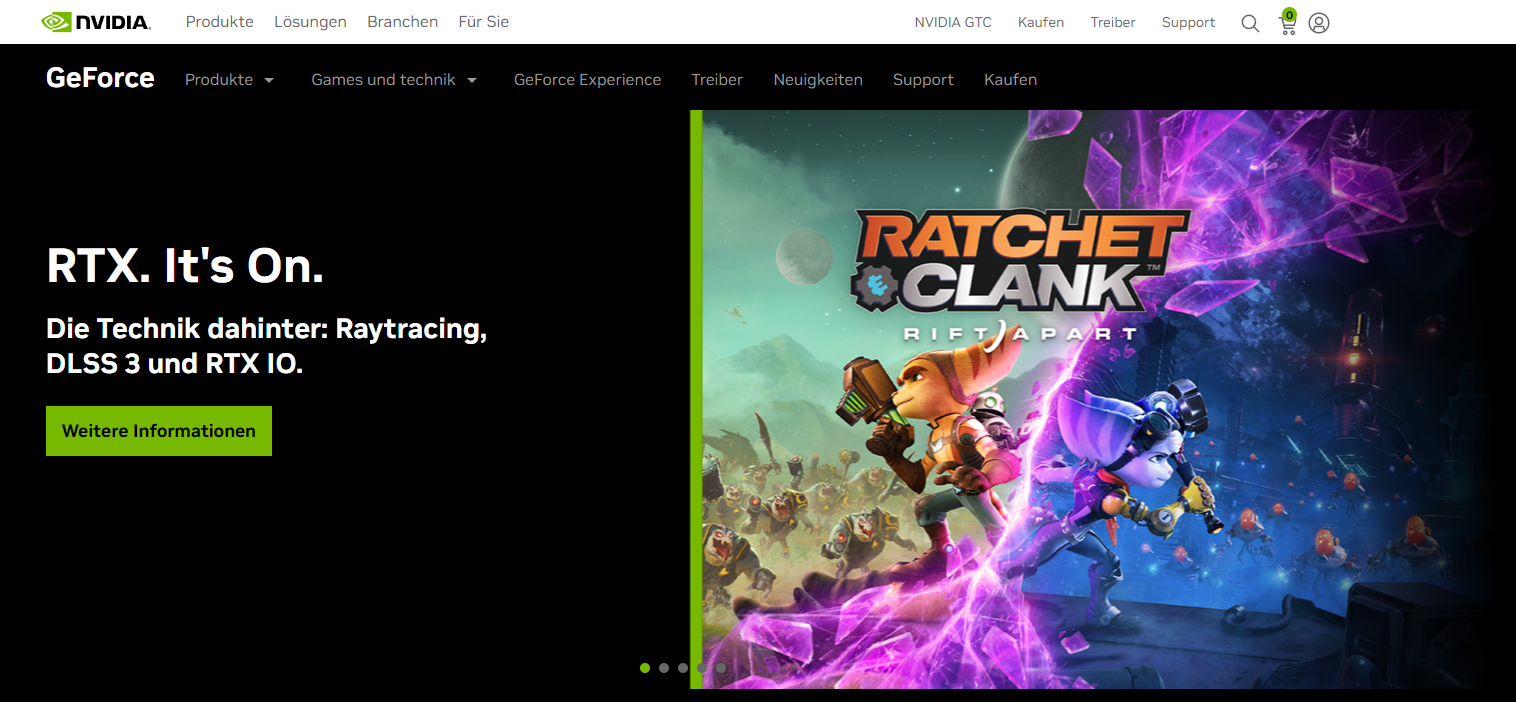Select the first carousel dot
The width and height of the screenshot is (1516, 702).
(x=645, y=668)
